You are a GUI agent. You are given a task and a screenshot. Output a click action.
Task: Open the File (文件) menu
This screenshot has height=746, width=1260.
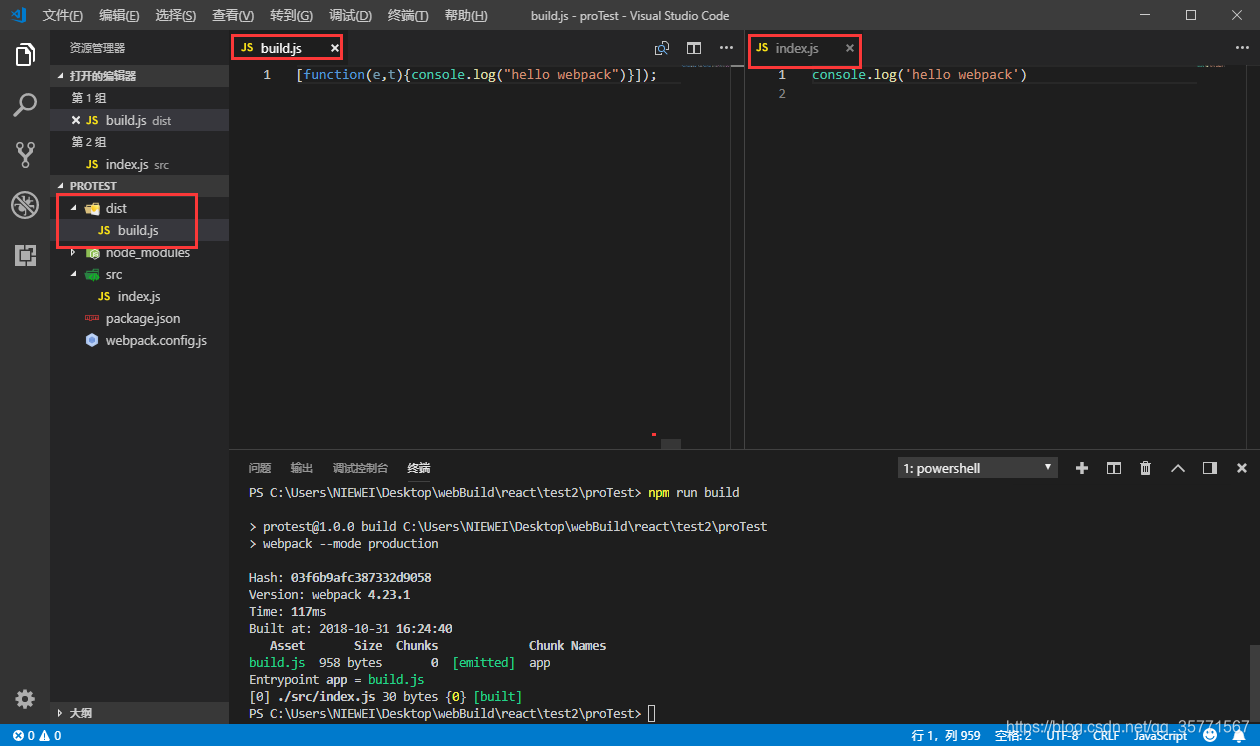point(63,15)
